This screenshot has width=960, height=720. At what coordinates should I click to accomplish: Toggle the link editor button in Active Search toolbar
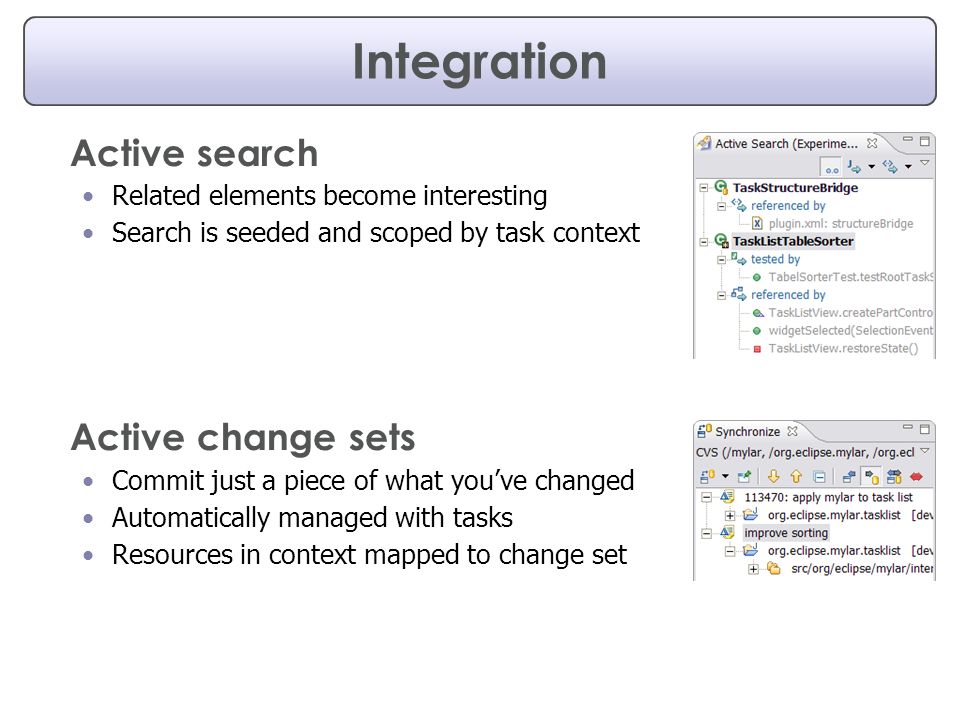tap(831, 167)
